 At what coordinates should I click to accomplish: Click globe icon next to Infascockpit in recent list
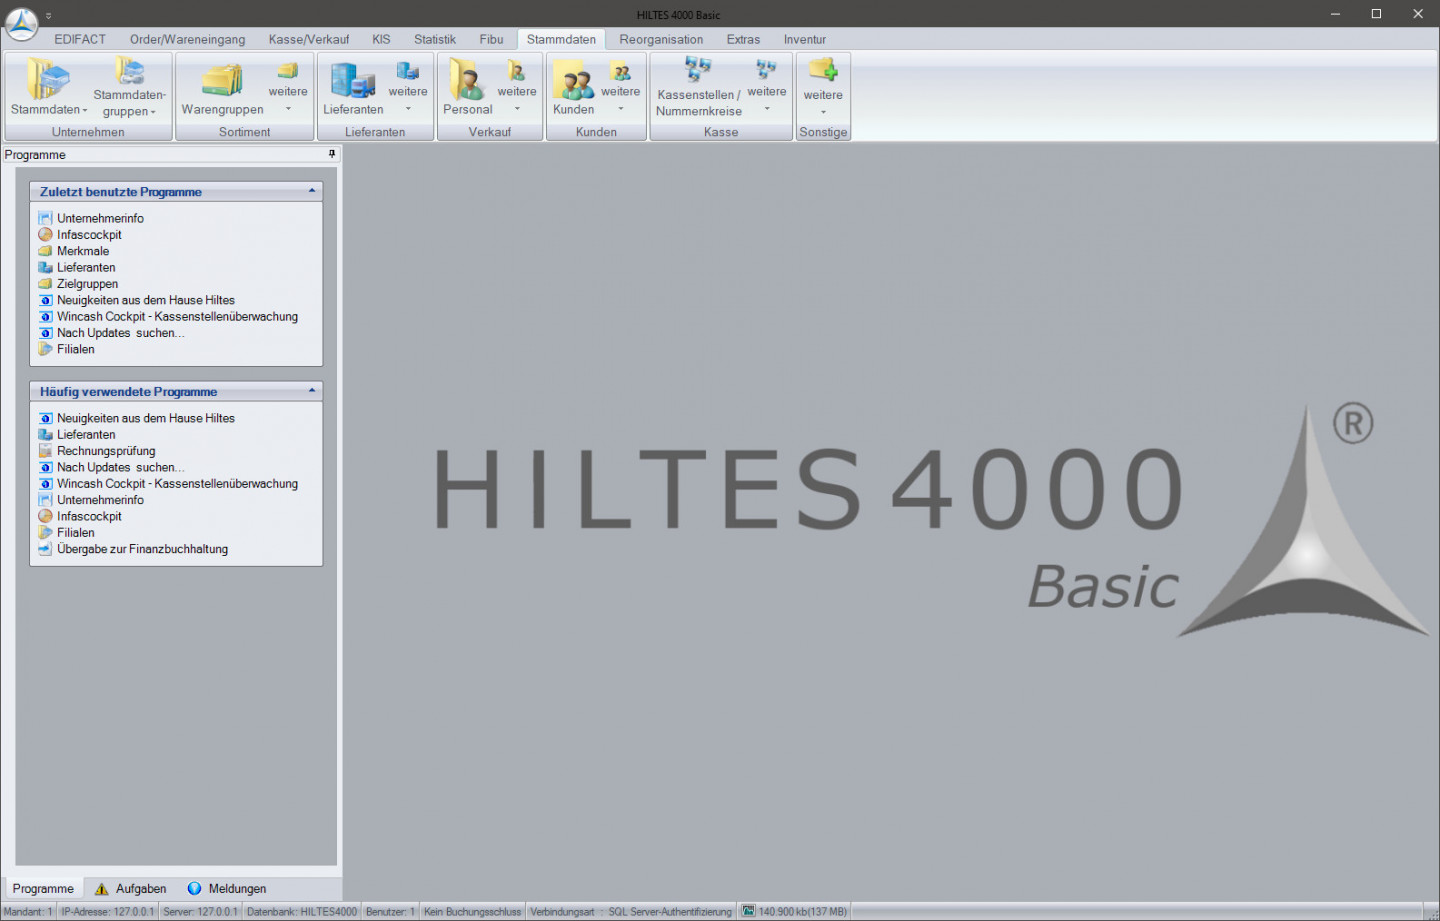tap(45, 235)
